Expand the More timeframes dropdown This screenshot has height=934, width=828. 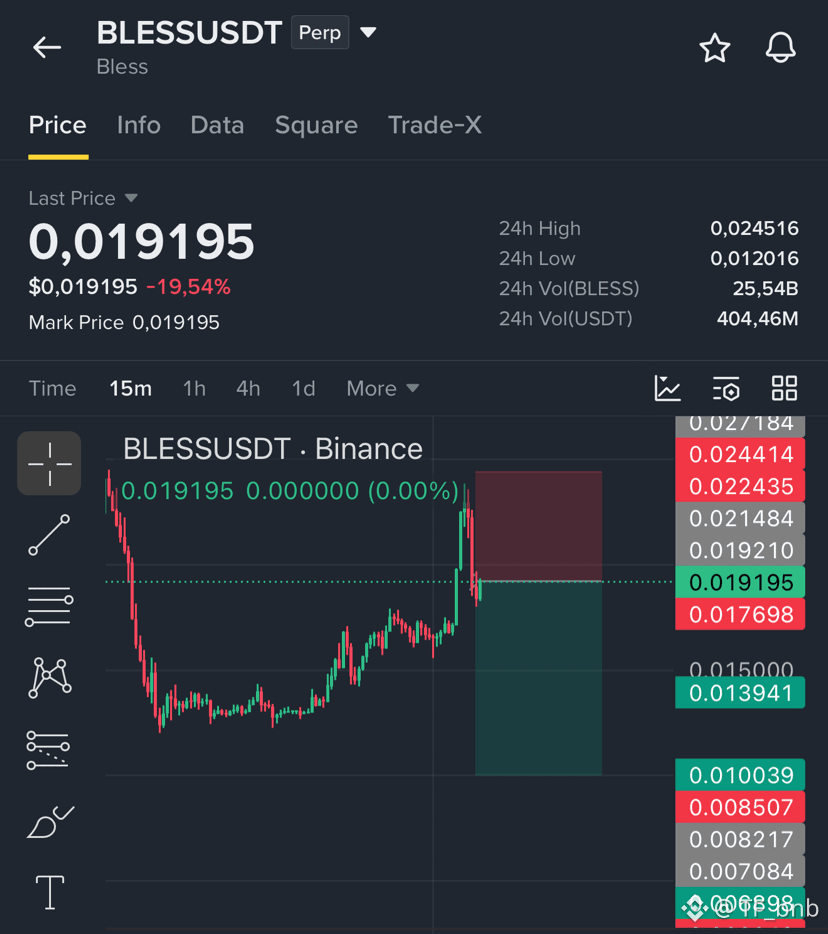pyautogui.click(x=382, y=388)
